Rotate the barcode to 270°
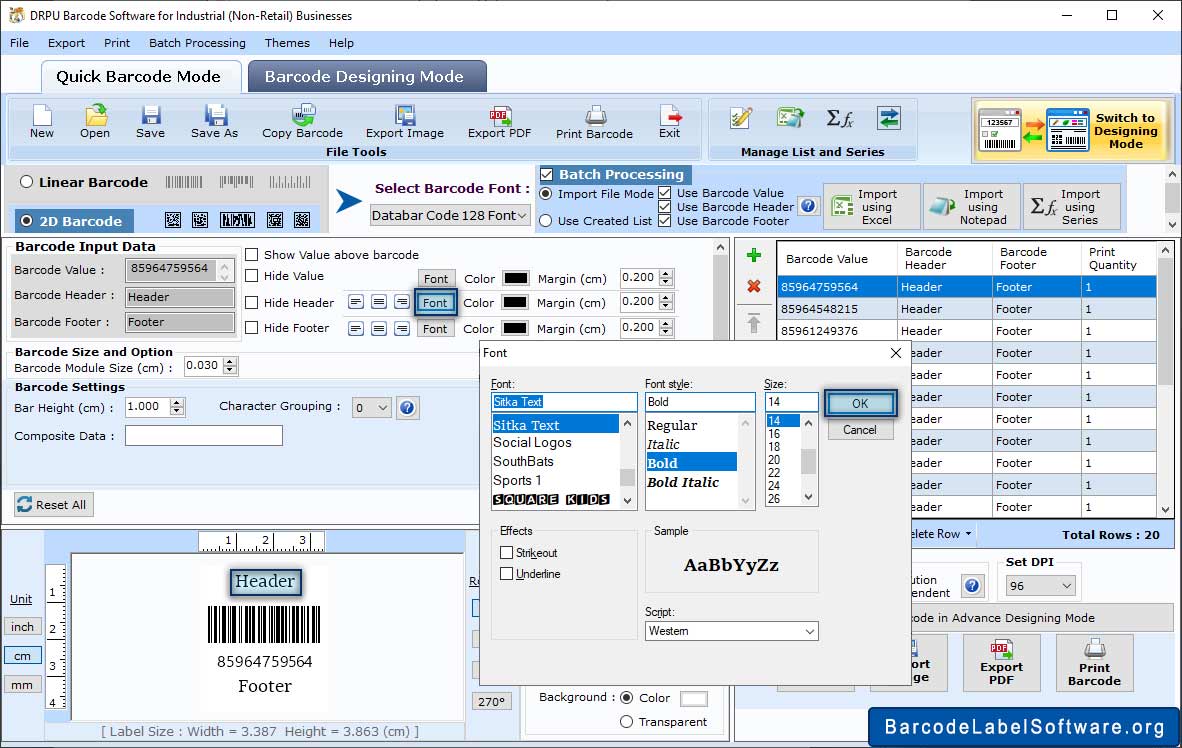 pyautogui.click(x=491, y=701)
